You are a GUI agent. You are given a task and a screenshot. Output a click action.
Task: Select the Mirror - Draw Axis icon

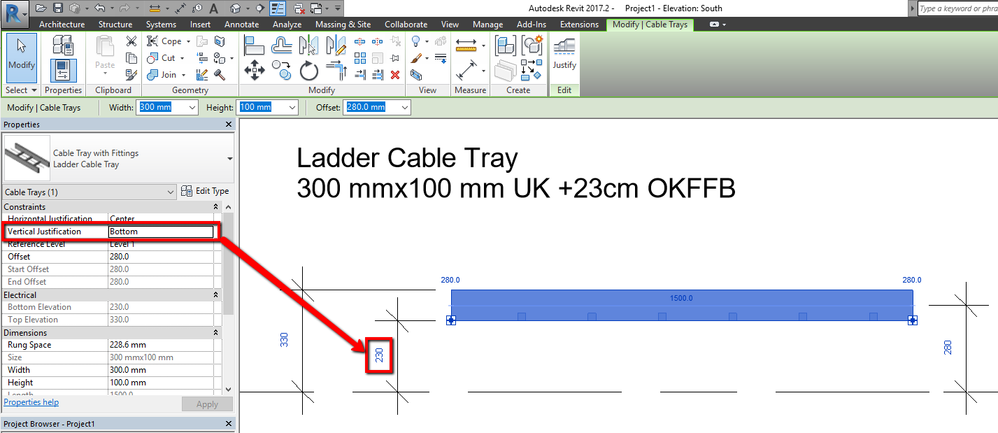pyautogui.click(x=335, y=46)
